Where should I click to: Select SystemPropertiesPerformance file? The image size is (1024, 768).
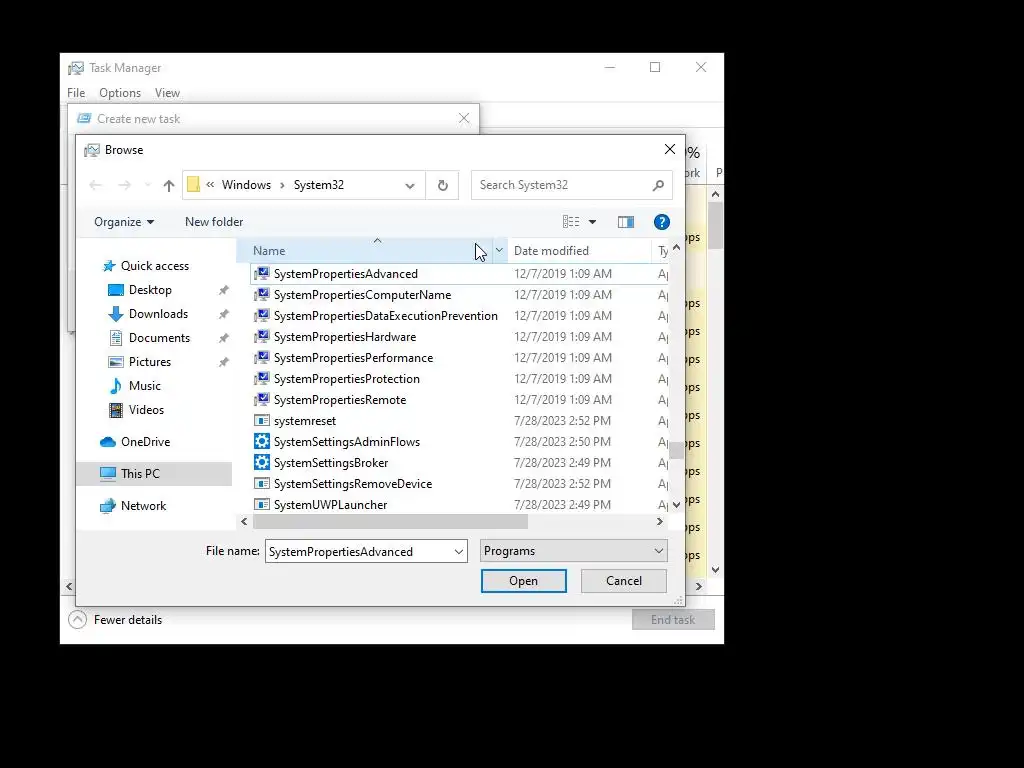coord(353,358)
